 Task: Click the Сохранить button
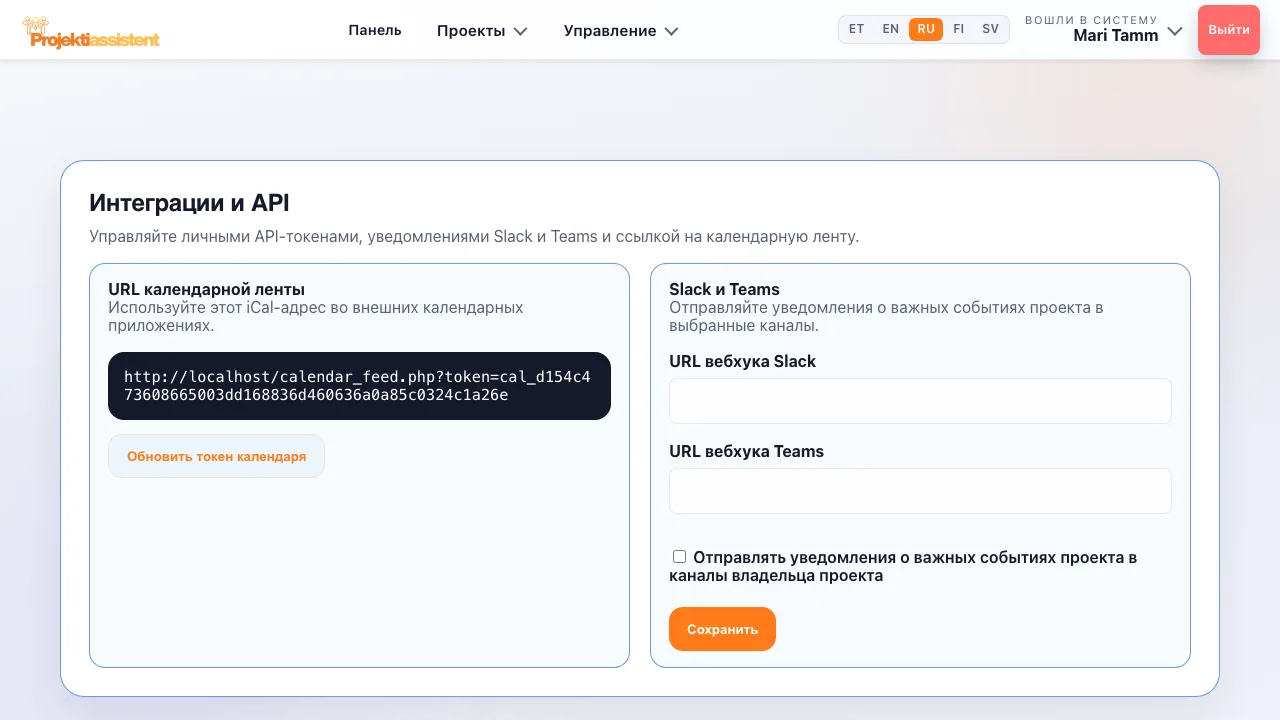click(722, 629)
